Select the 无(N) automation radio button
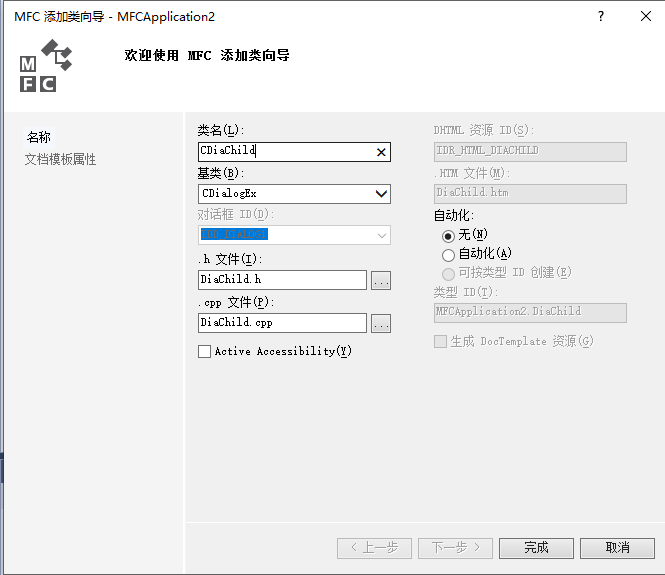 coord(448,236)
